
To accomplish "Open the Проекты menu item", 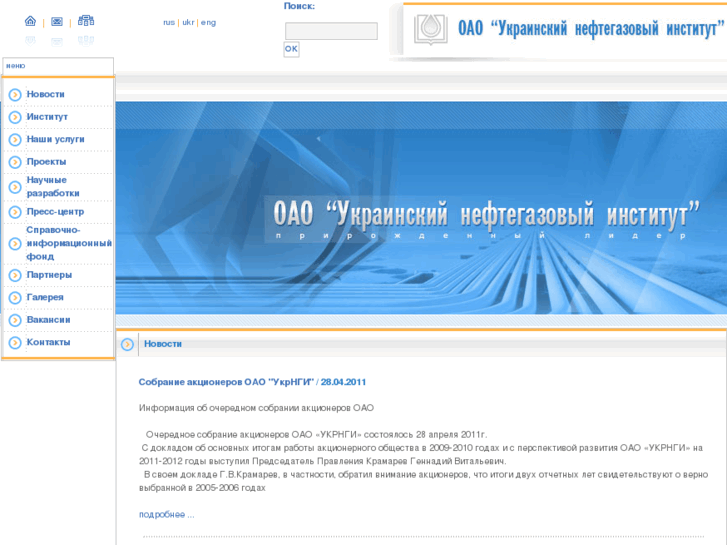I will tap(46, 162).
